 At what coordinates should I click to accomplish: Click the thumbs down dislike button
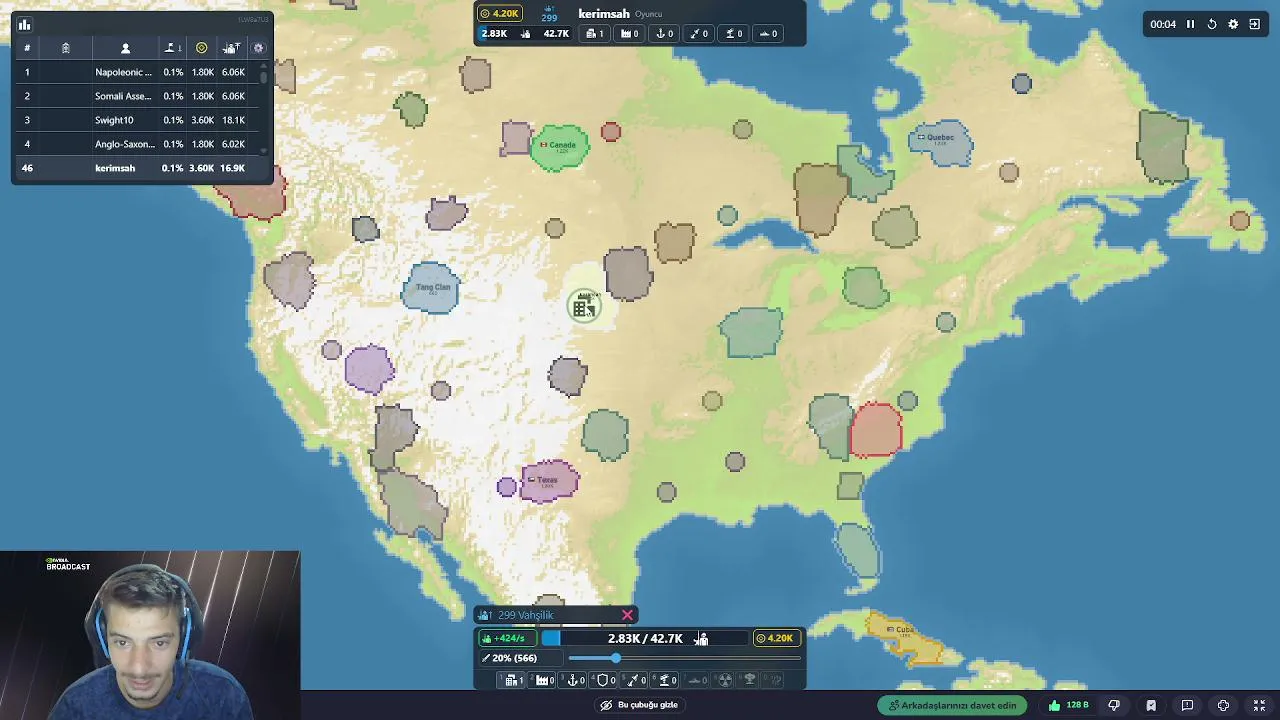coord(1114,705)
